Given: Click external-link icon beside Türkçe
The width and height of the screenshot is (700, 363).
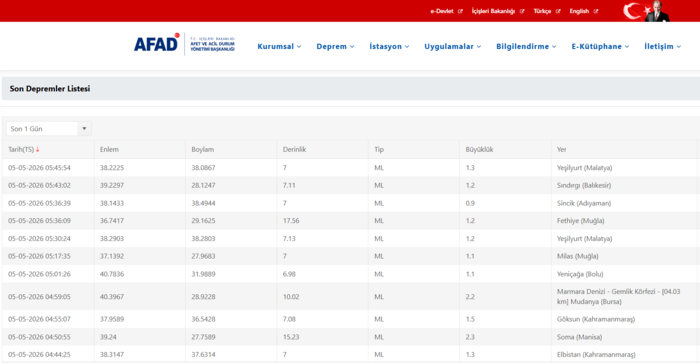Looking at the screenshot, I should click(x=558, y=11).
